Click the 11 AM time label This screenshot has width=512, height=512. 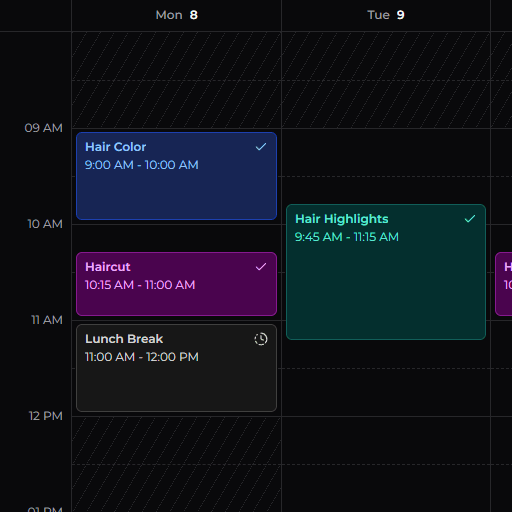pyautogui.click(x=47, y=320)
